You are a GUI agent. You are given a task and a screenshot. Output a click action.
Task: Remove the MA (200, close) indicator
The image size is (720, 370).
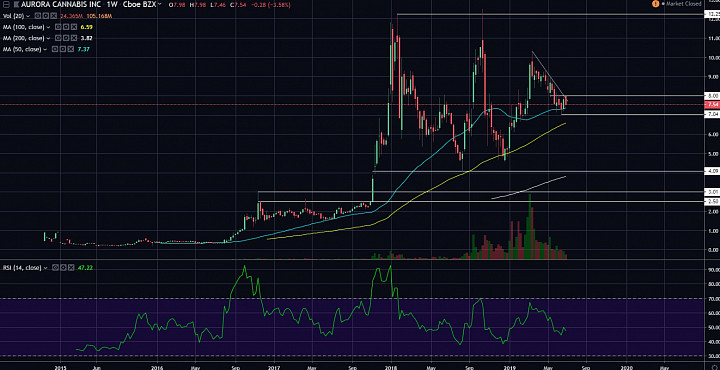click(x=74, y=38)
